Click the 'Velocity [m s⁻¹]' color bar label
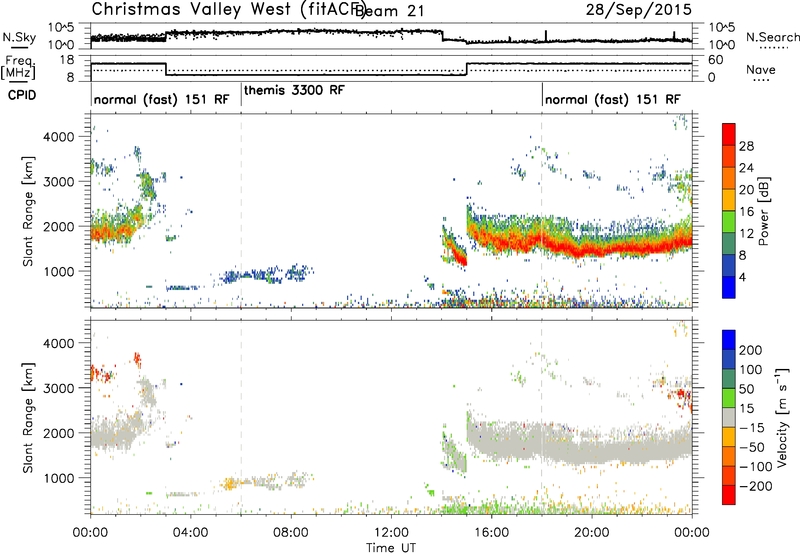Screen dimensions: 800x554 (x=781, y=417)
